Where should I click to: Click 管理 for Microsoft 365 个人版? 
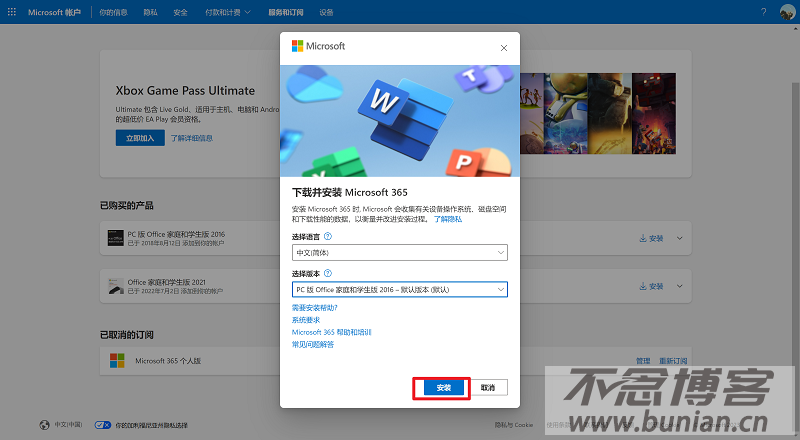coord(643,361)
